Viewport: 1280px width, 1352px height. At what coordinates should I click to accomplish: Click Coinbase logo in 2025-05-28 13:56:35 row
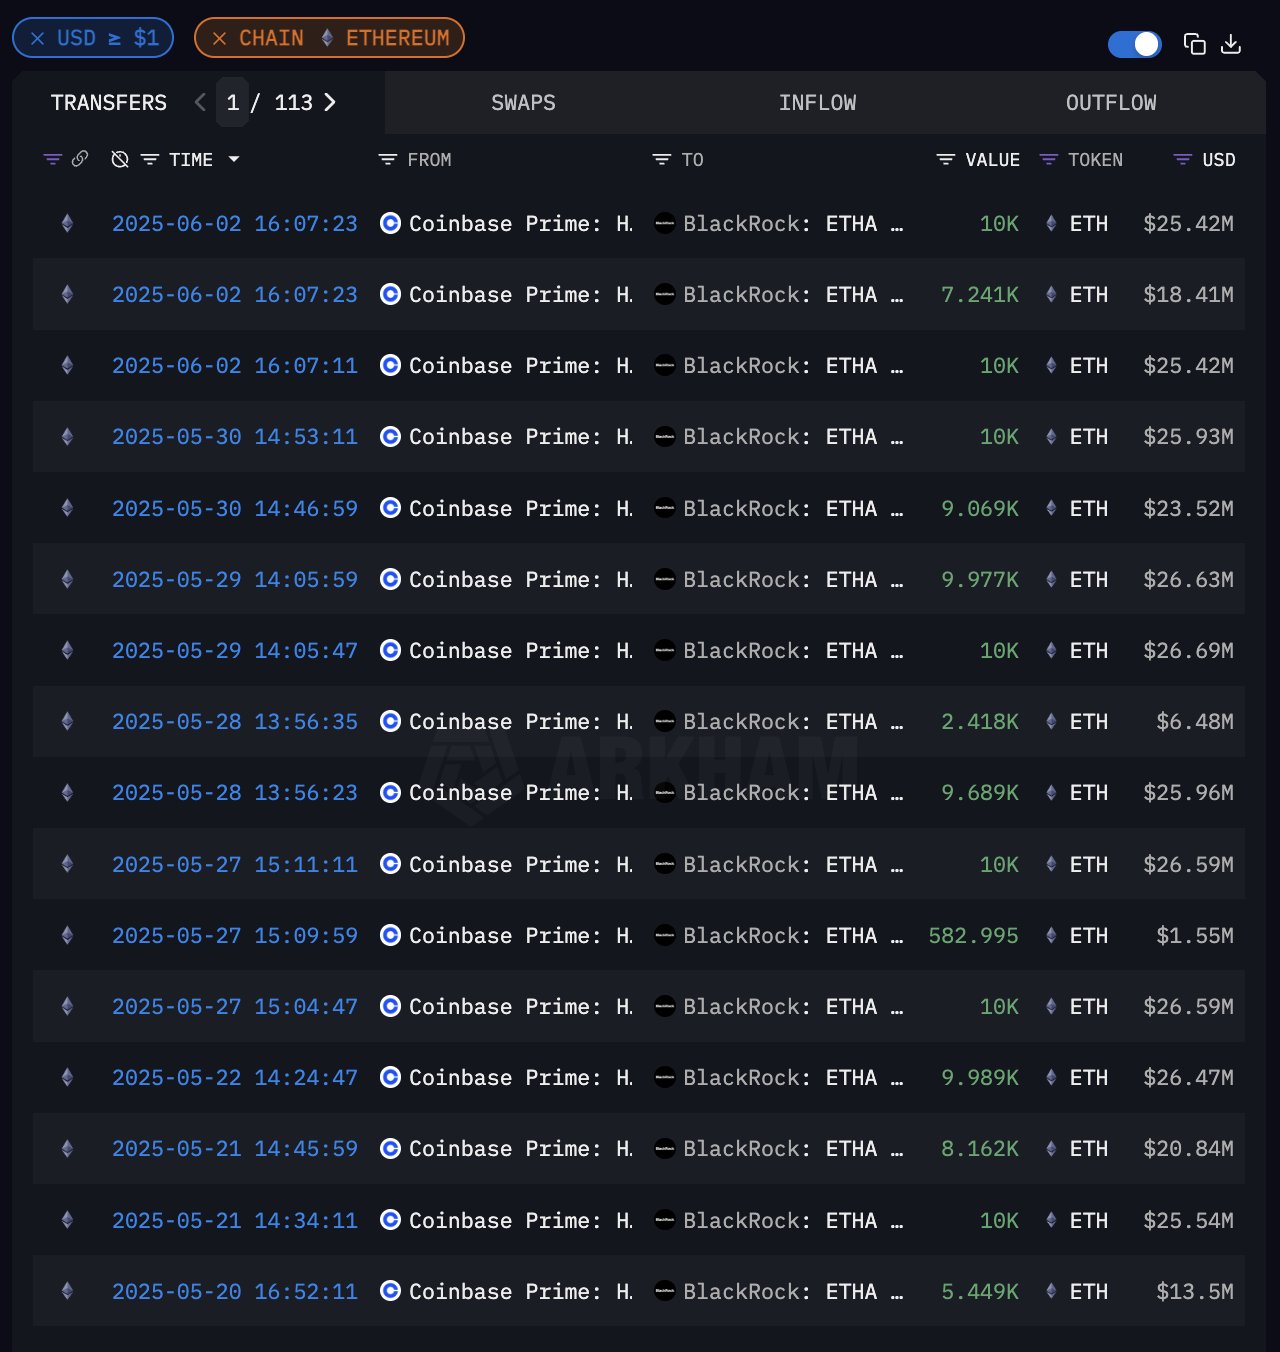[x=391, y=721]
